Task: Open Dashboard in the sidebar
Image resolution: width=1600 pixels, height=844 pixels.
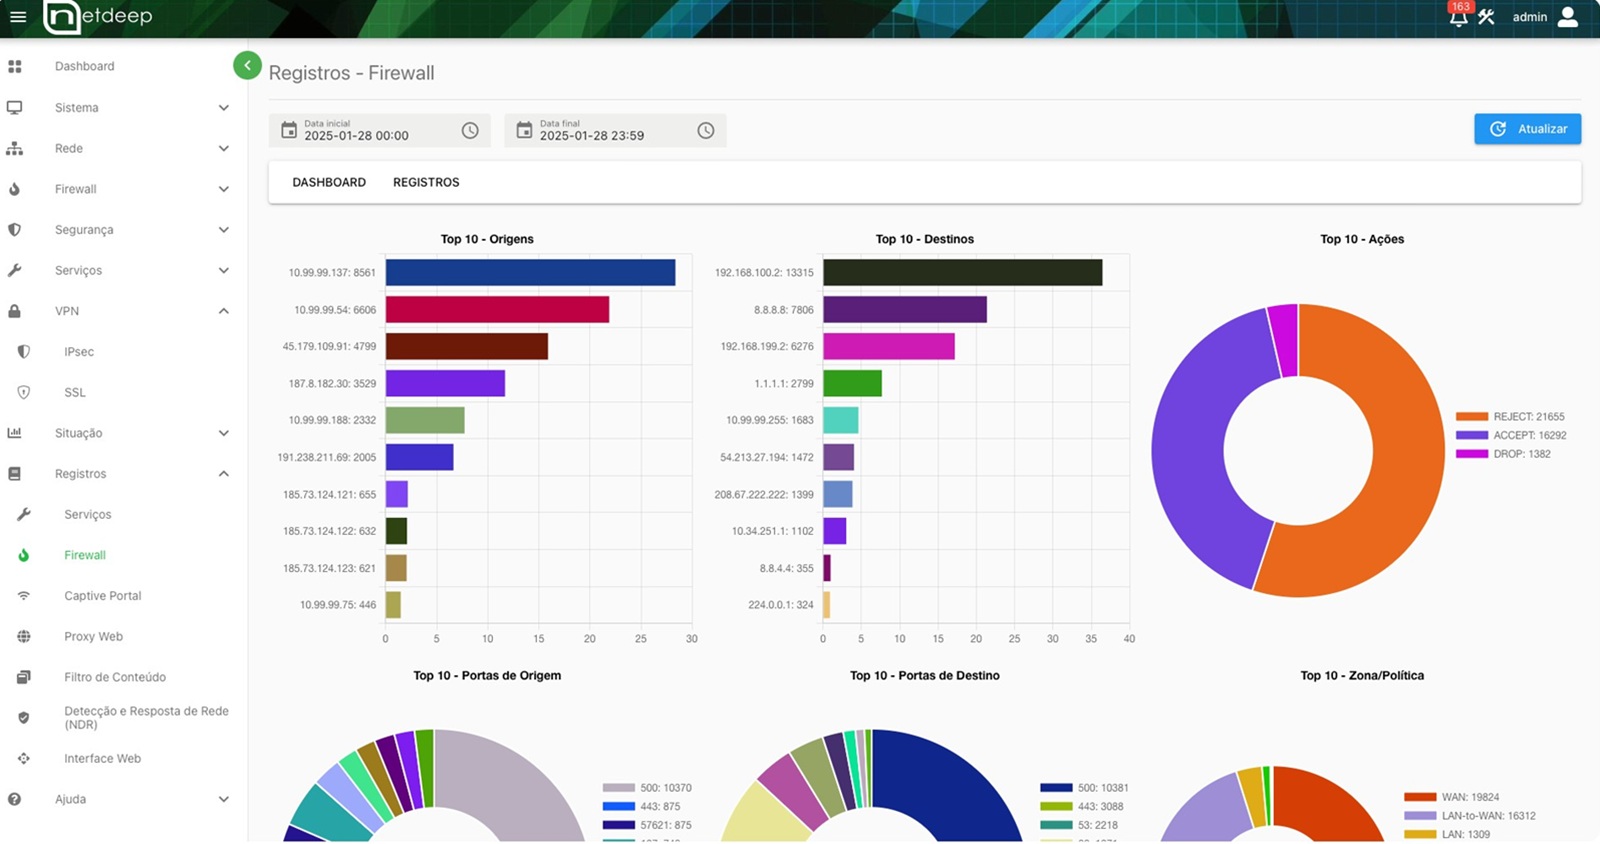Action: (x=85, y=66)
